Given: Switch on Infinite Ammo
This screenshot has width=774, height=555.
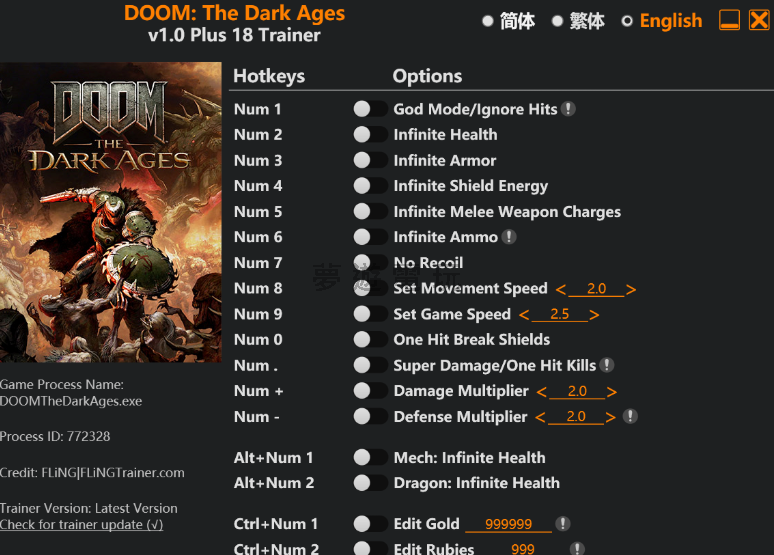Looking at the screenshot, I should tap(370, 237).
